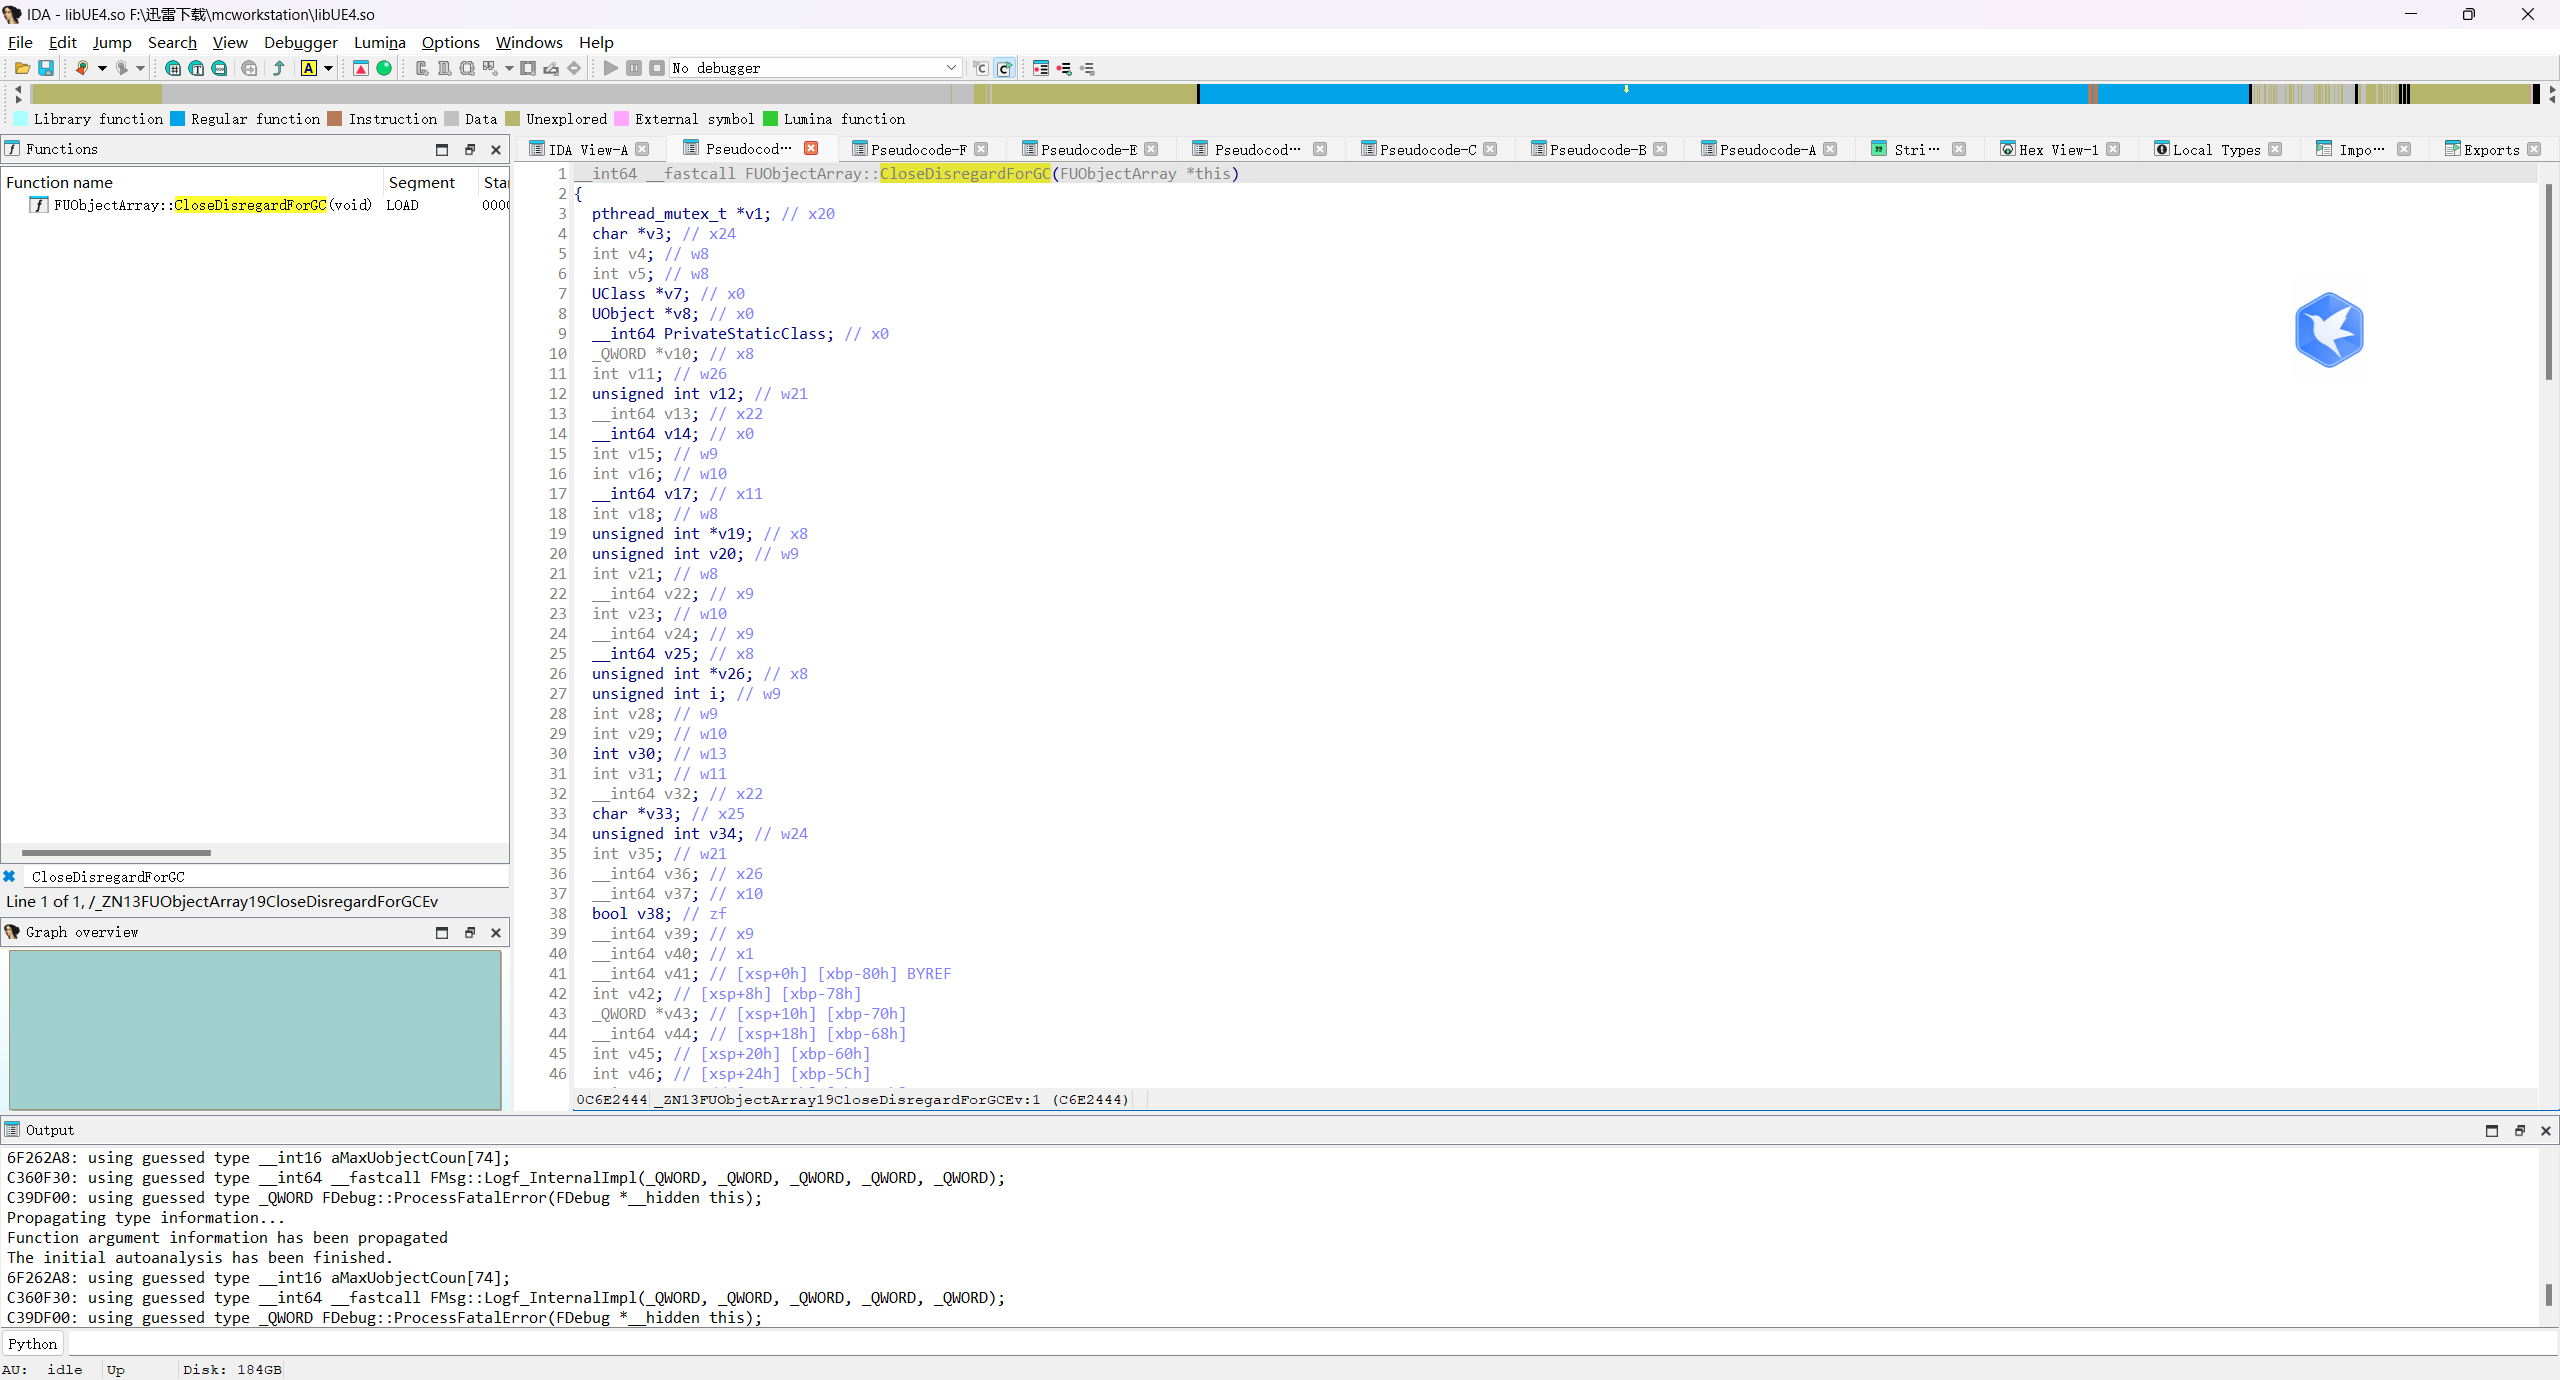This screenshot has height=1380, width=2560.
Task: Click the yellow 'A' highlight icon
Action: [x=309, y=68]
